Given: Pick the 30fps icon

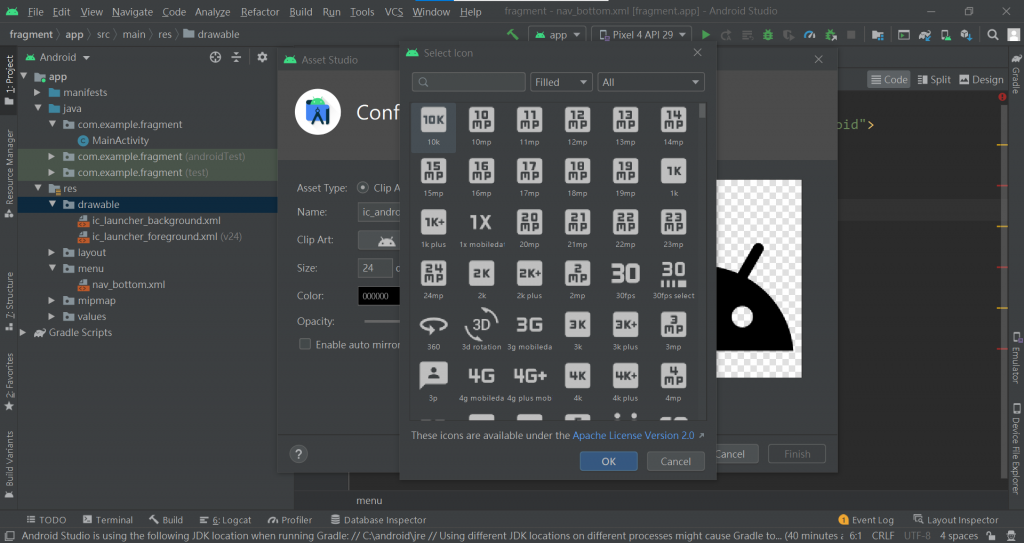Looking at the screenshot, I should [625, 281].
